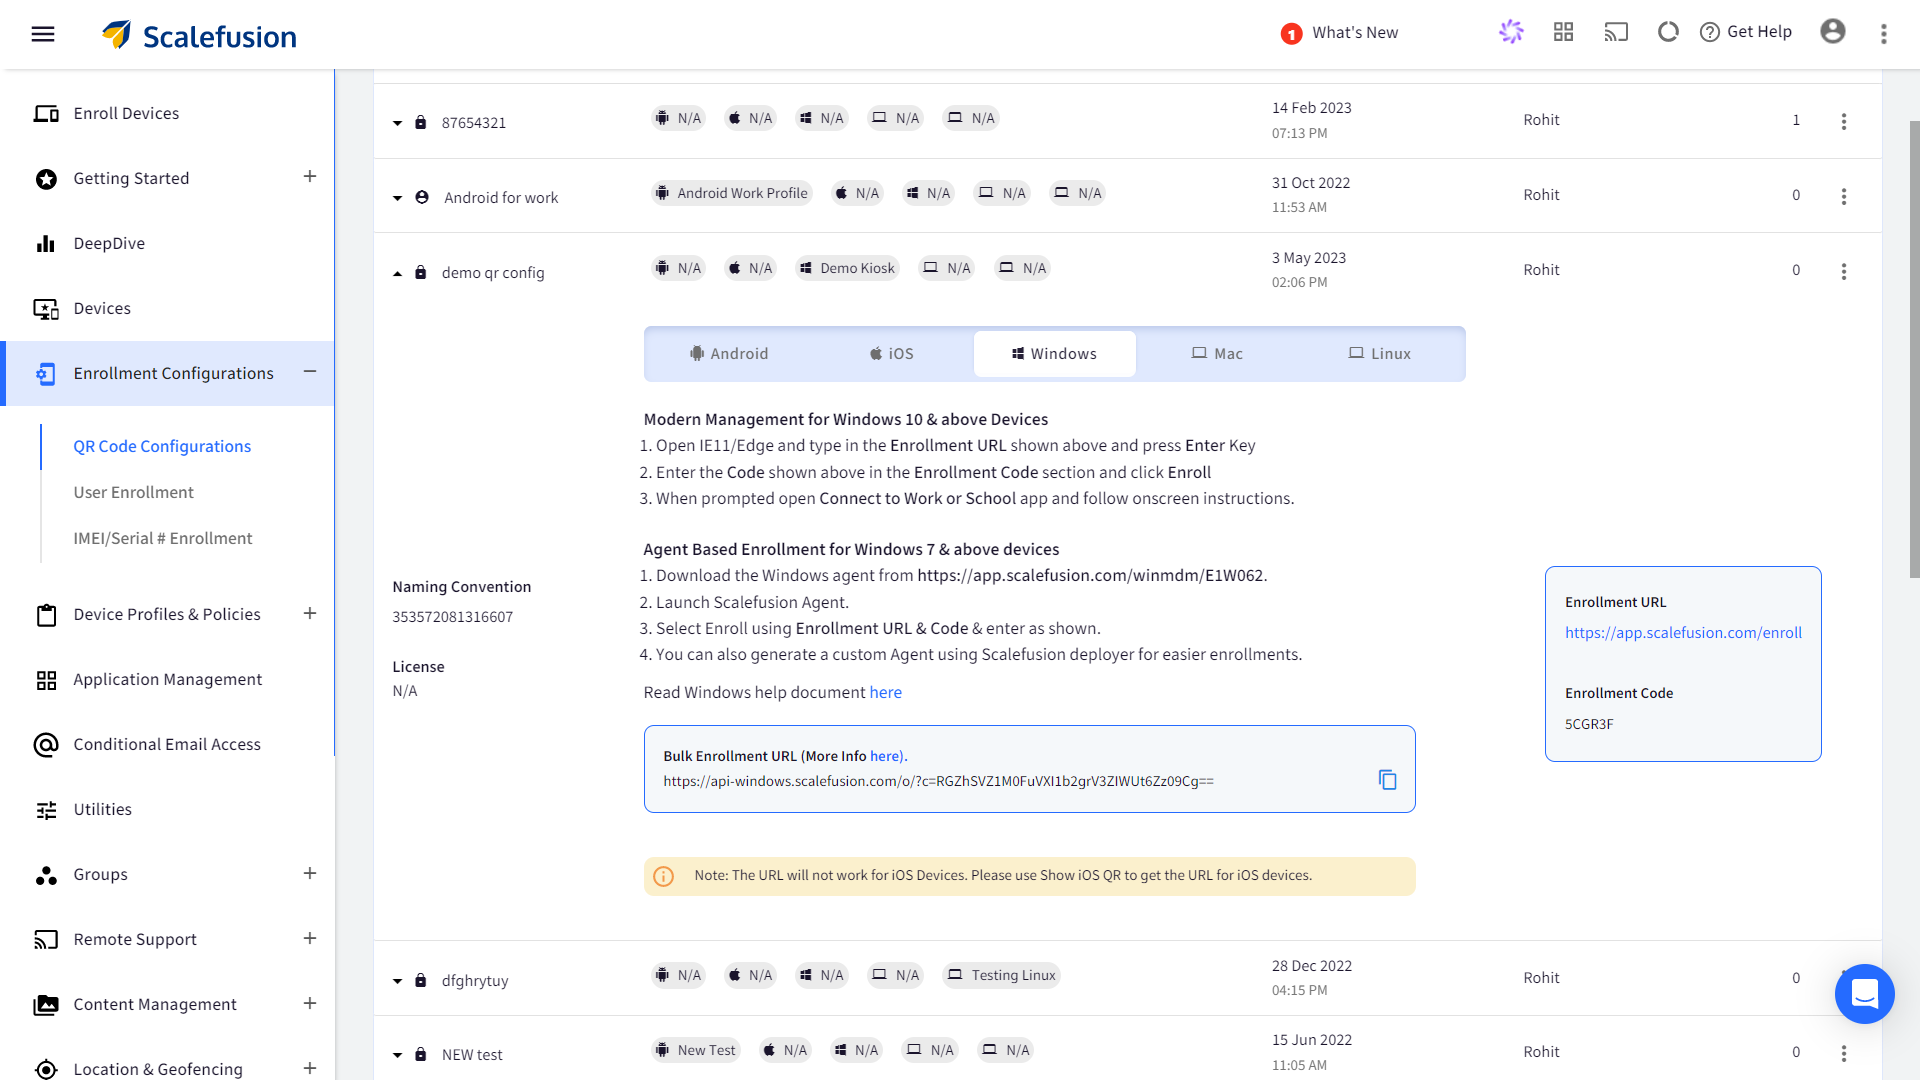Open actions menu for NEW test row
Image resolution: width=1920 pixels, height=1080 pixels.
1844,1053
